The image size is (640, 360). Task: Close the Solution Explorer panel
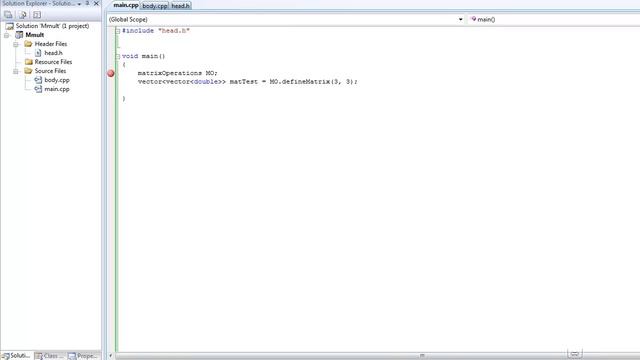point(96,3)
